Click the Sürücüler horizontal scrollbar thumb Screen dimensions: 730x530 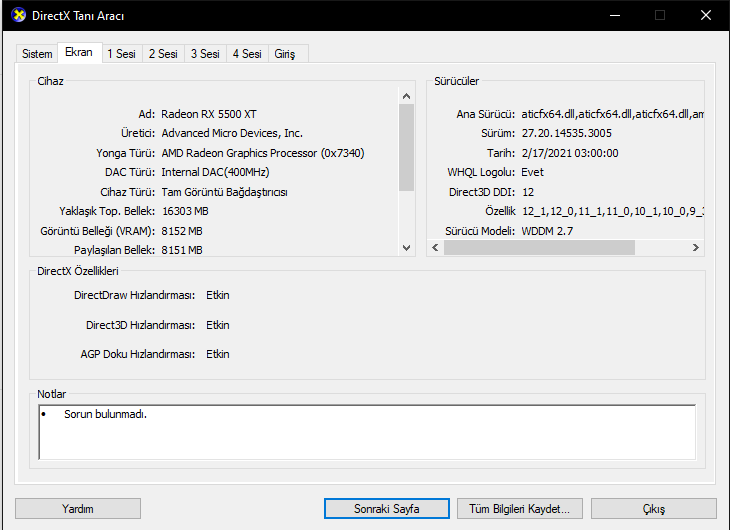click(x=539, y=247)
